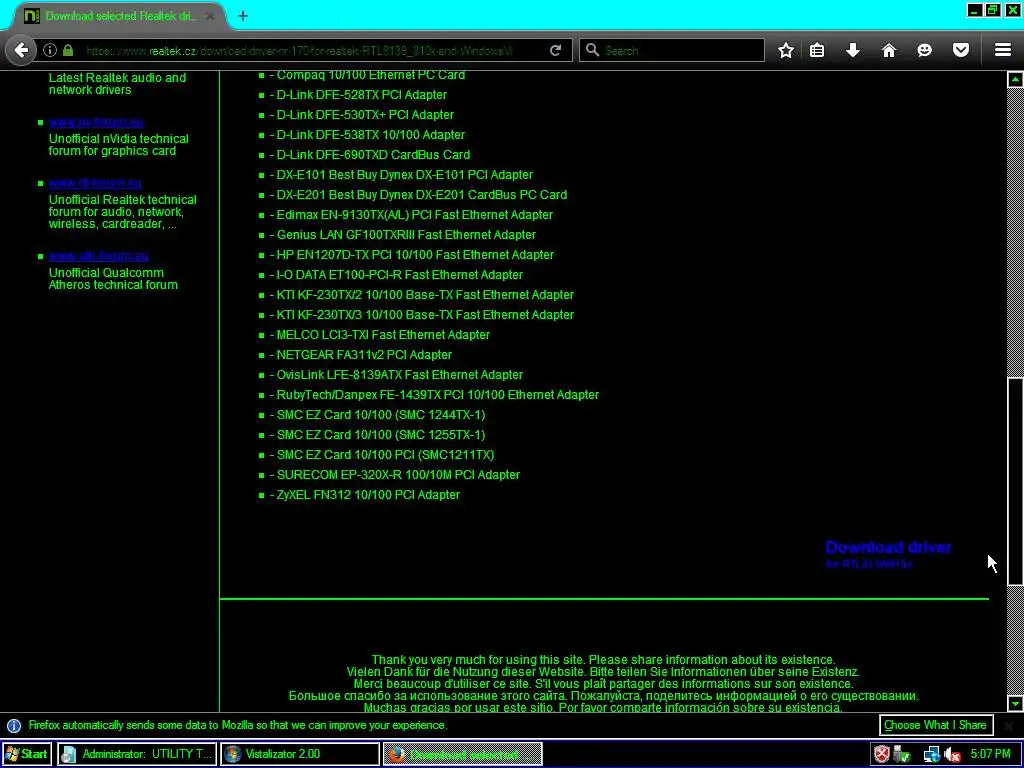Screen dimensions: 1024x768
Task: Click the search magnifier icon
Action: (592, 50)
